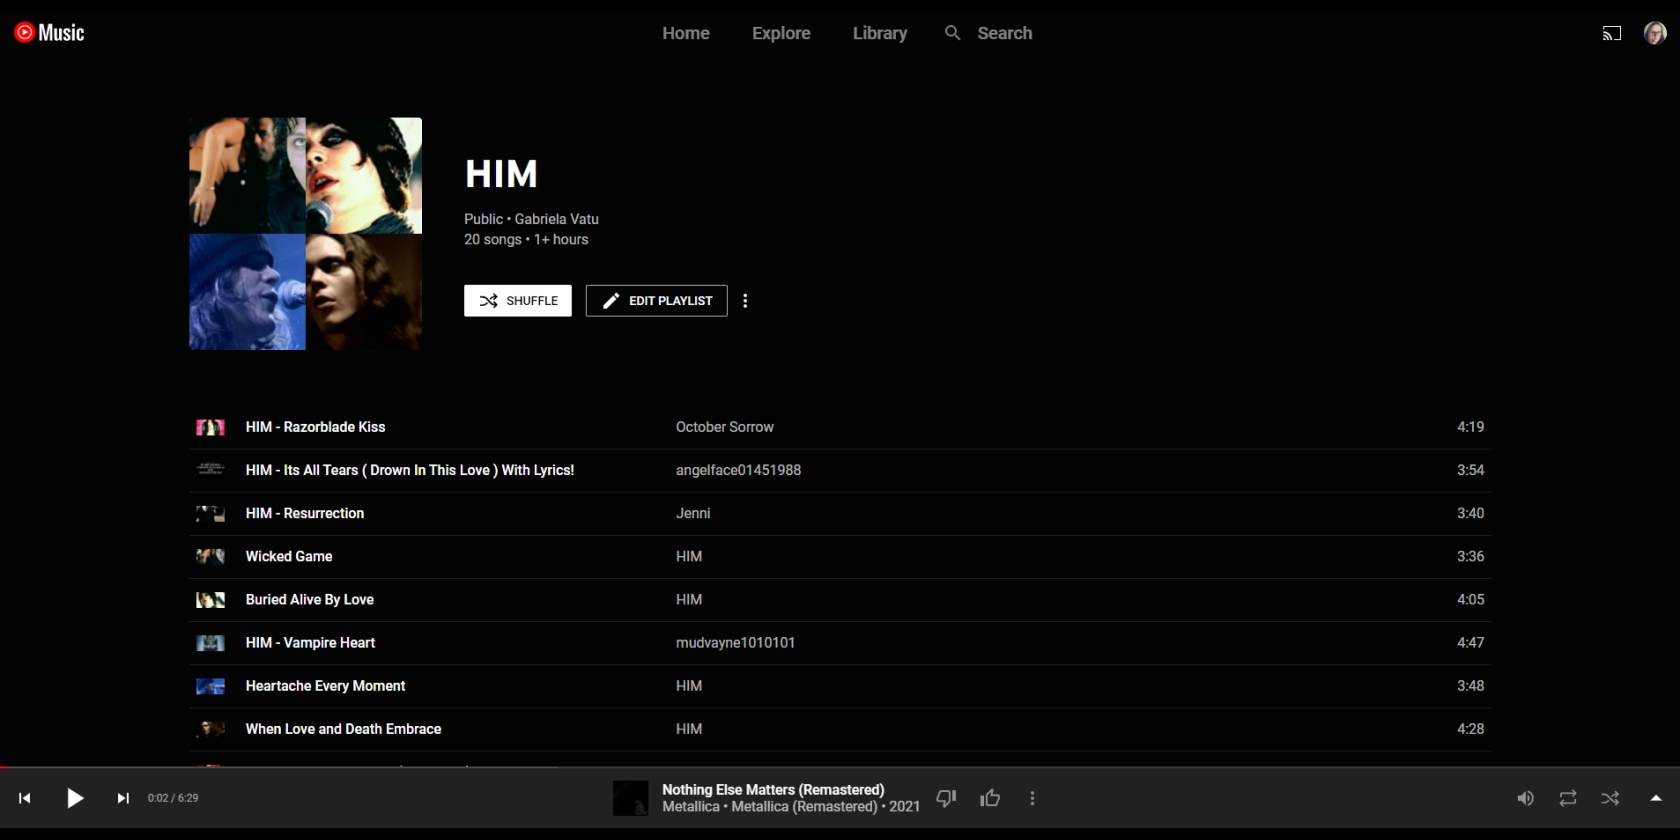Image resolution: width=1680 pixels, height=840 pixels.
Task: Open the YouTube Music logo home link
Action: 49,33
